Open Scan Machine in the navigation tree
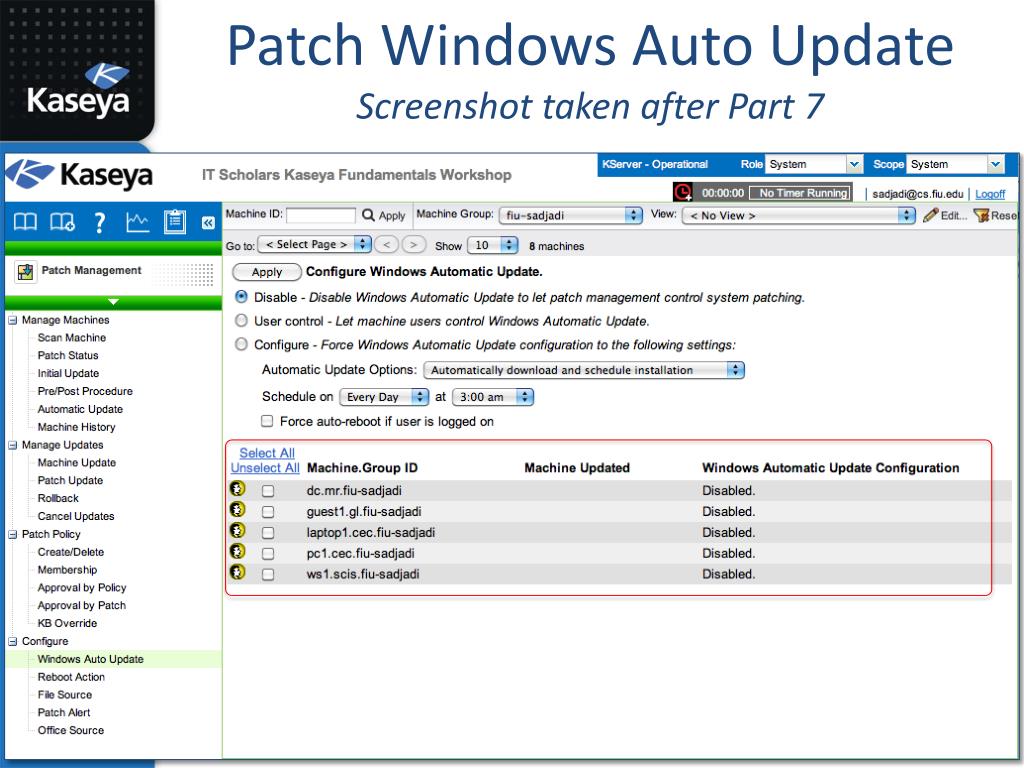 (72, 338)
